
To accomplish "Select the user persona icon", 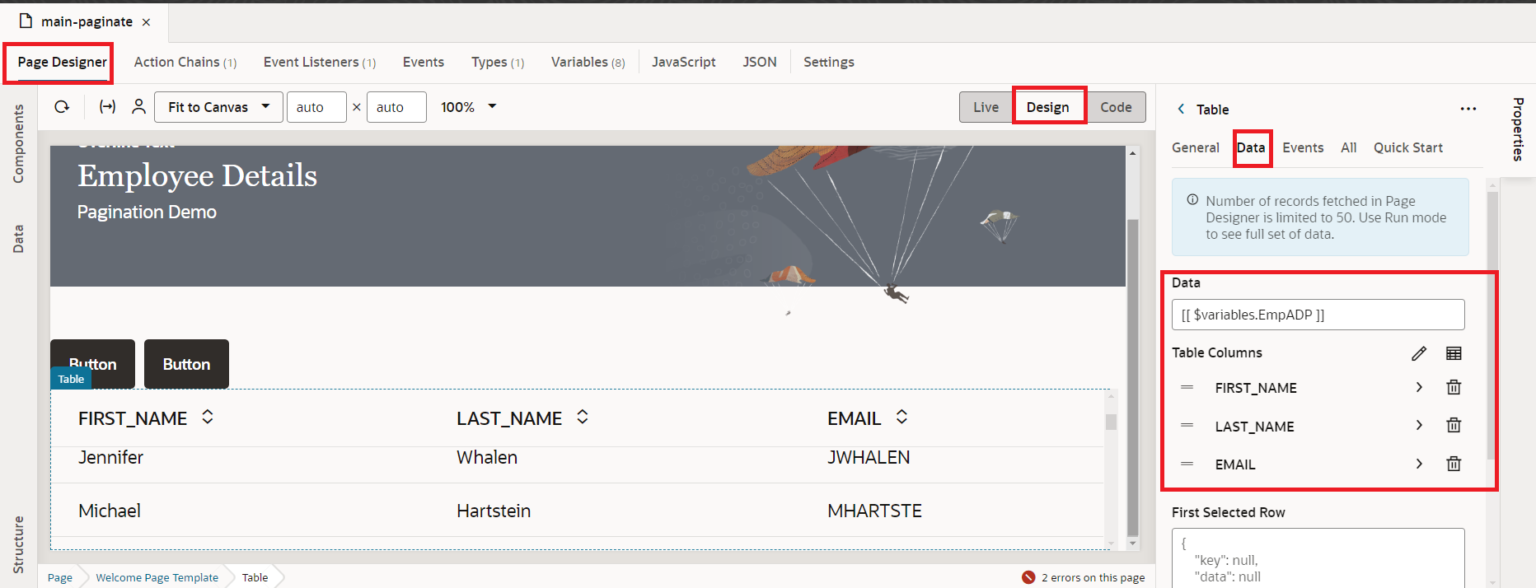I will [138, 107].
